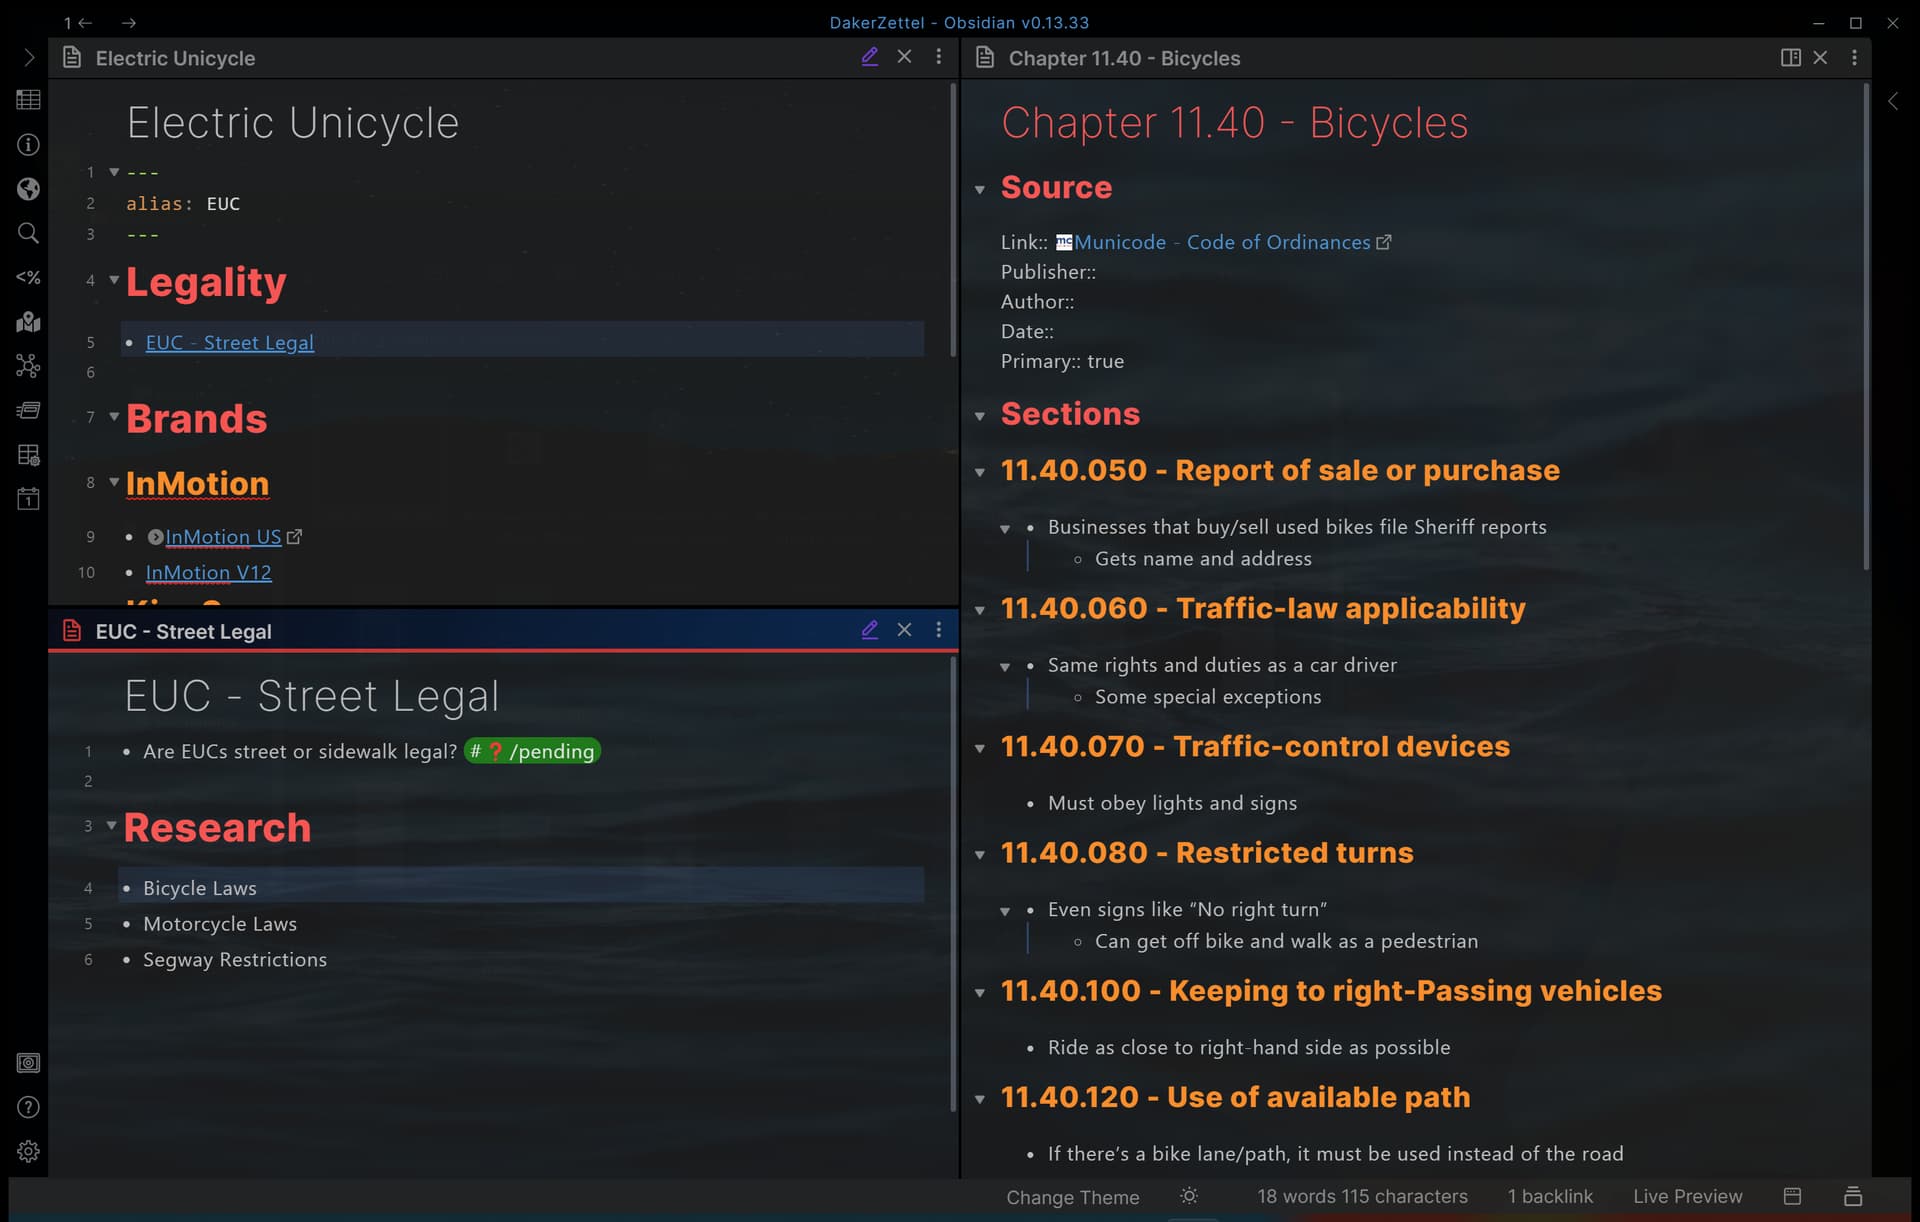The width and height of the screenshot is (1920, 1222).
Task: Collapse the Source heading fold arrow
Action: pos(980,189)
